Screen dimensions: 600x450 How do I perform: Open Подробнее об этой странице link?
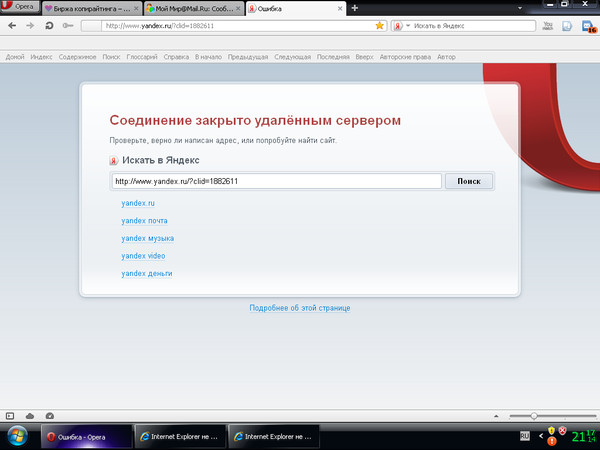tap(300, 308)
